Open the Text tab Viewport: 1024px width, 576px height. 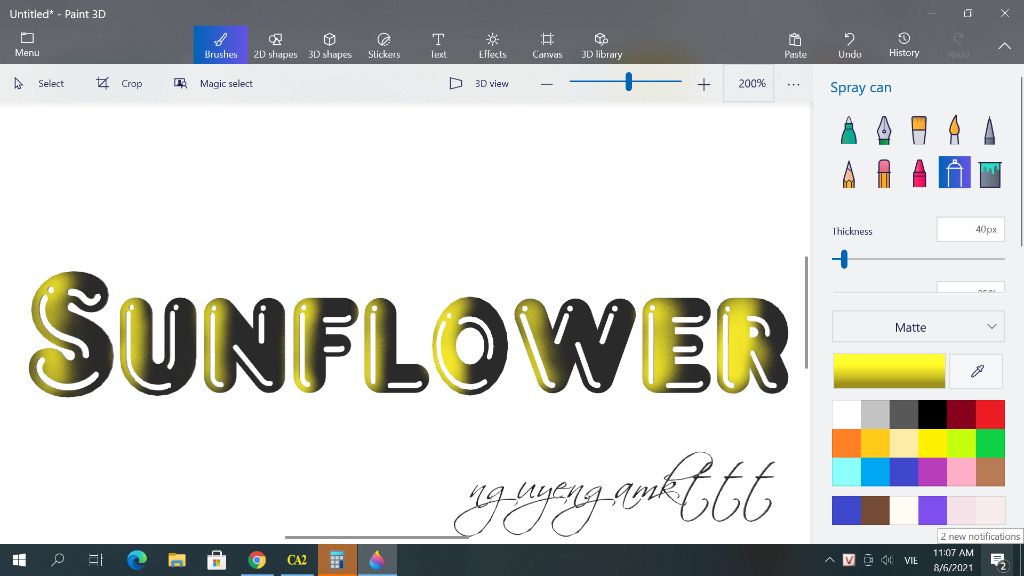[x=438, y=45]
